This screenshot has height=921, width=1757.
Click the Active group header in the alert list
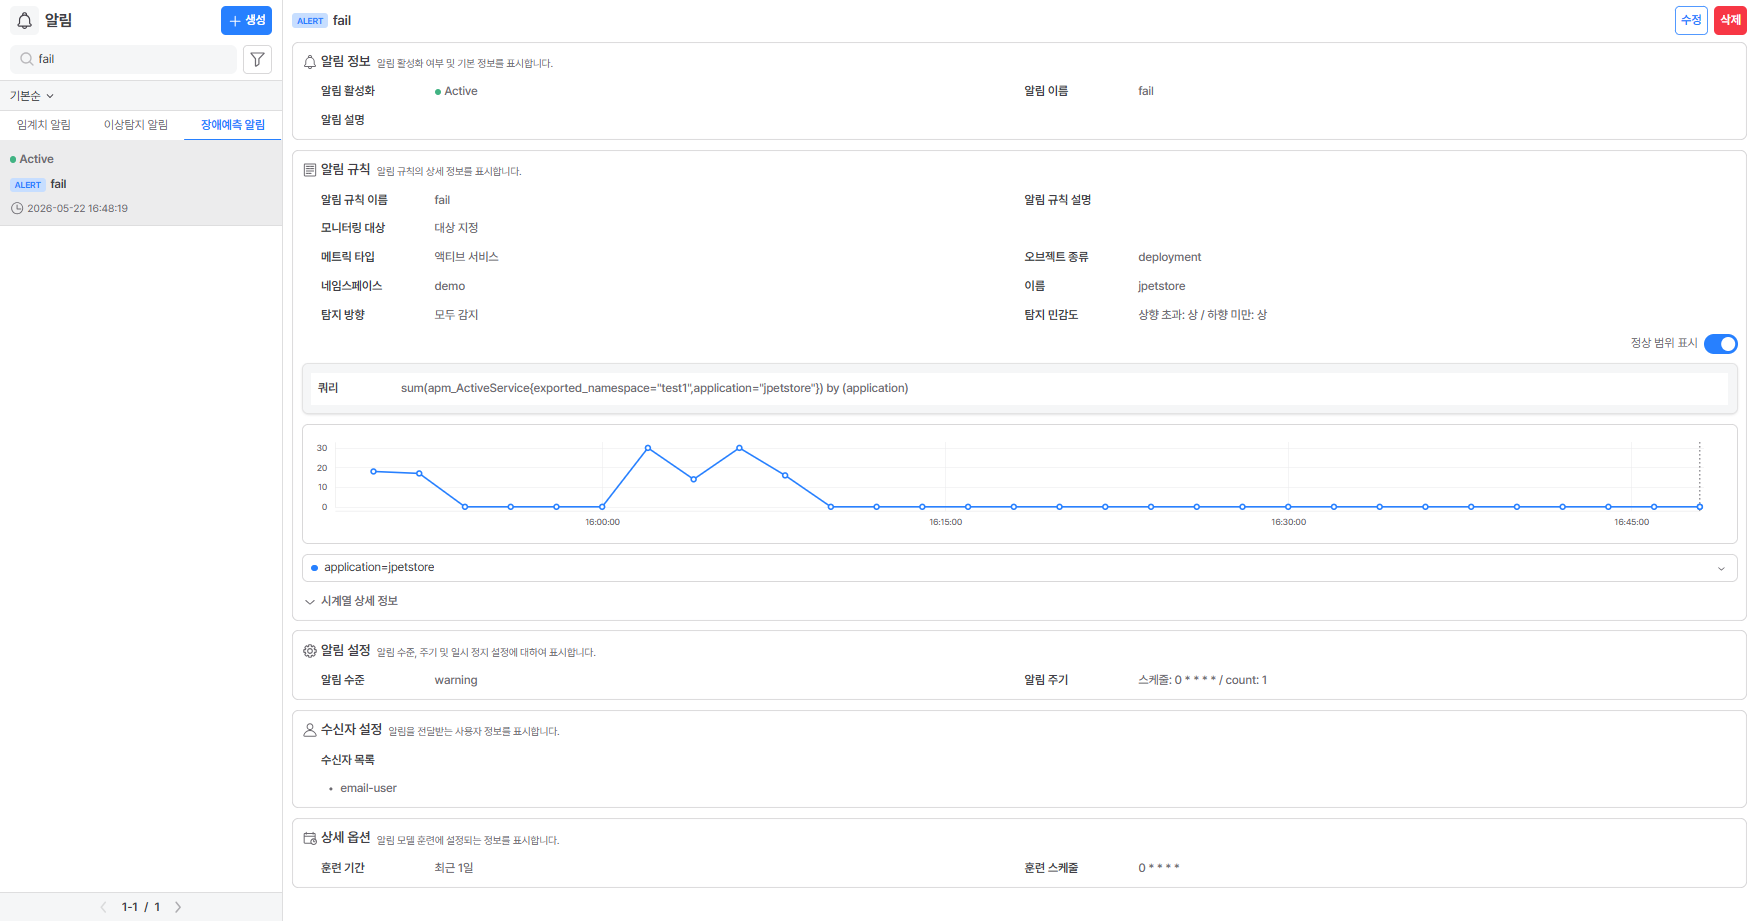(32, 159)
